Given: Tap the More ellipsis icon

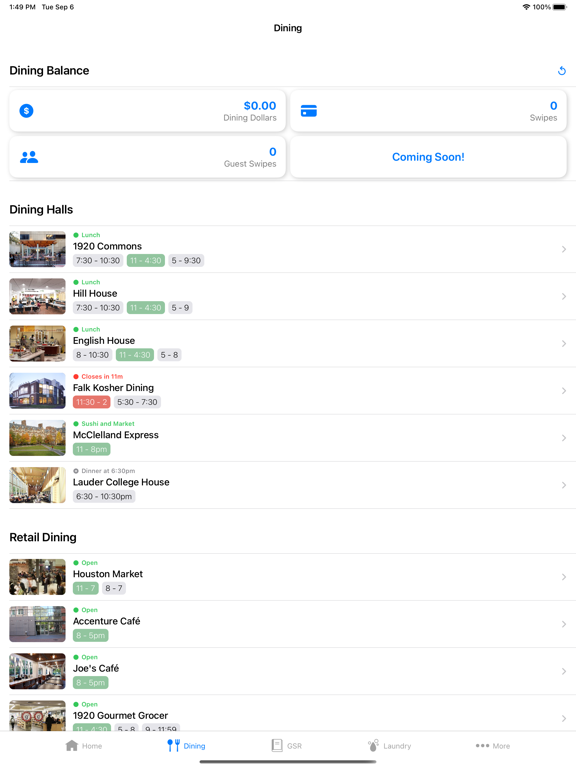Looking at the screenshot, I should point(482,745).
